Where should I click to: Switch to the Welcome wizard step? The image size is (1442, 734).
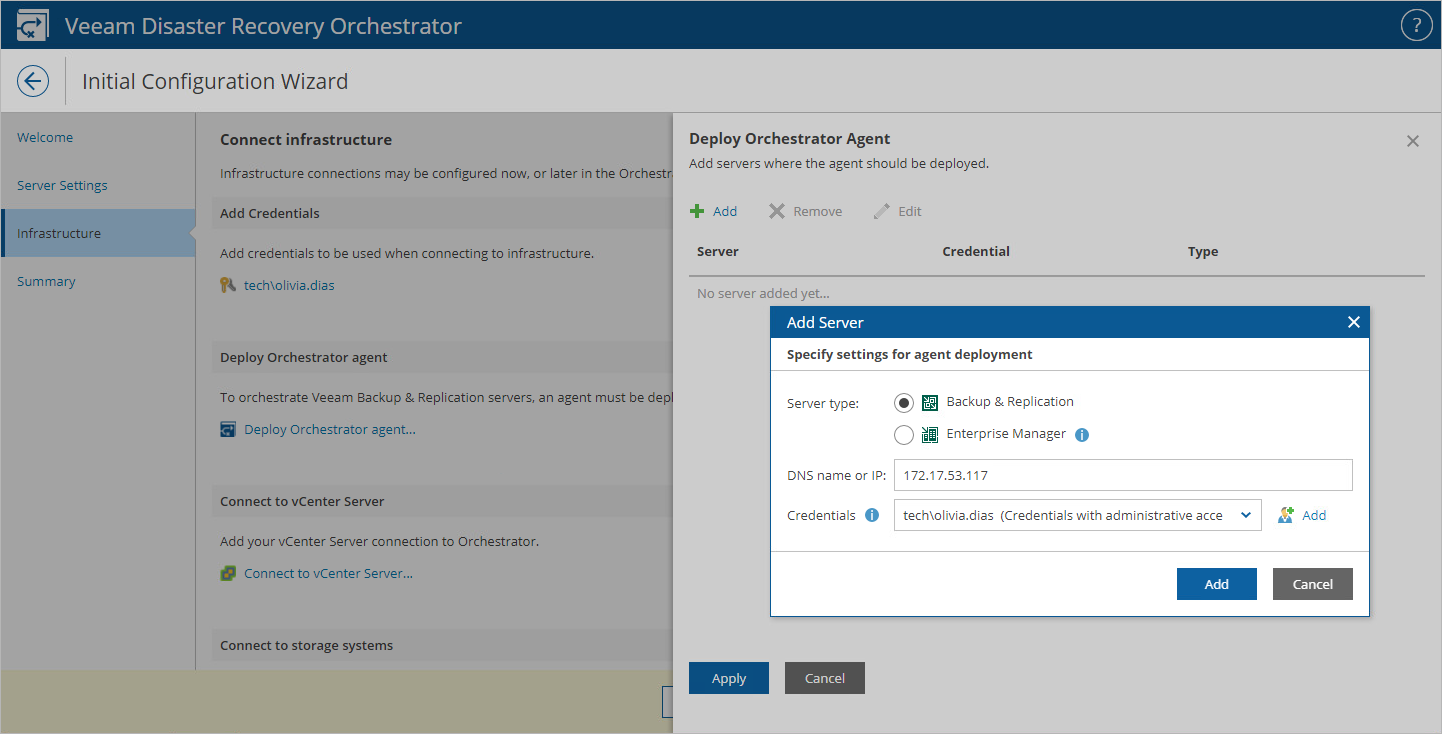[45, 138]
